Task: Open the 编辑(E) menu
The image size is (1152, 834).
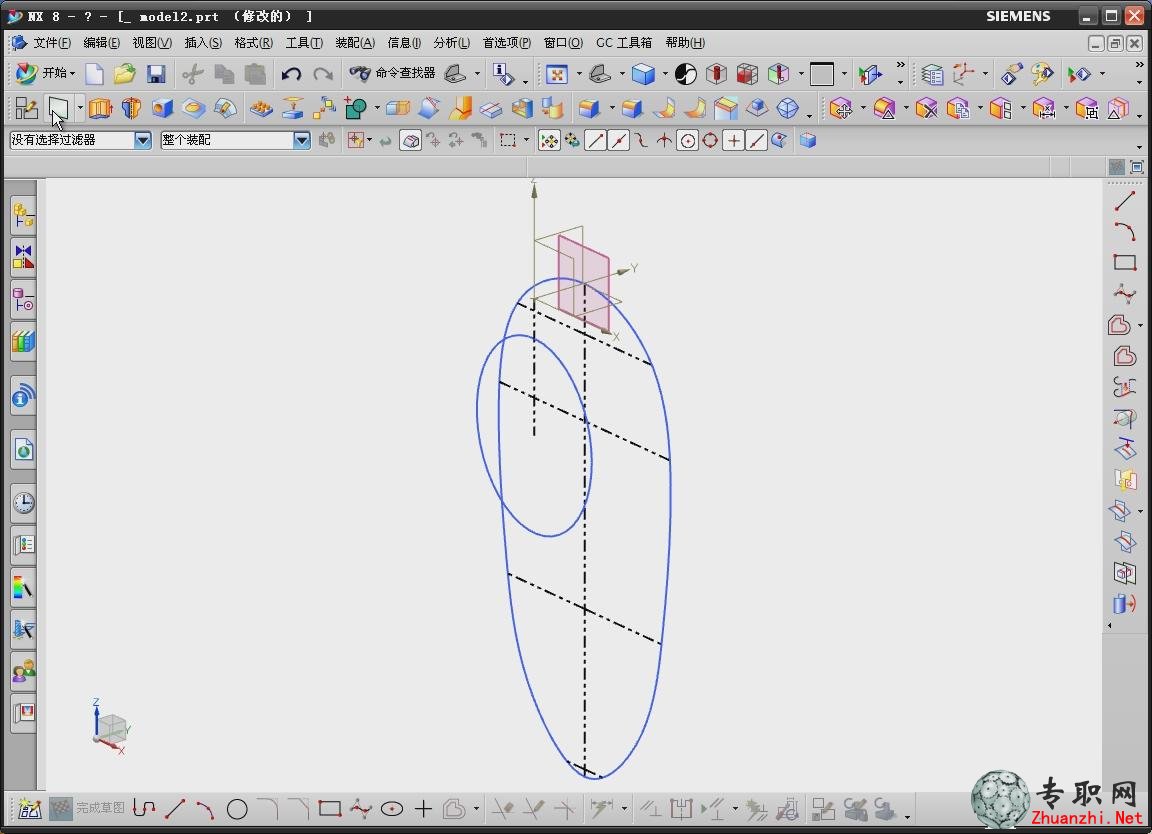Action: [x=101, y=43]
